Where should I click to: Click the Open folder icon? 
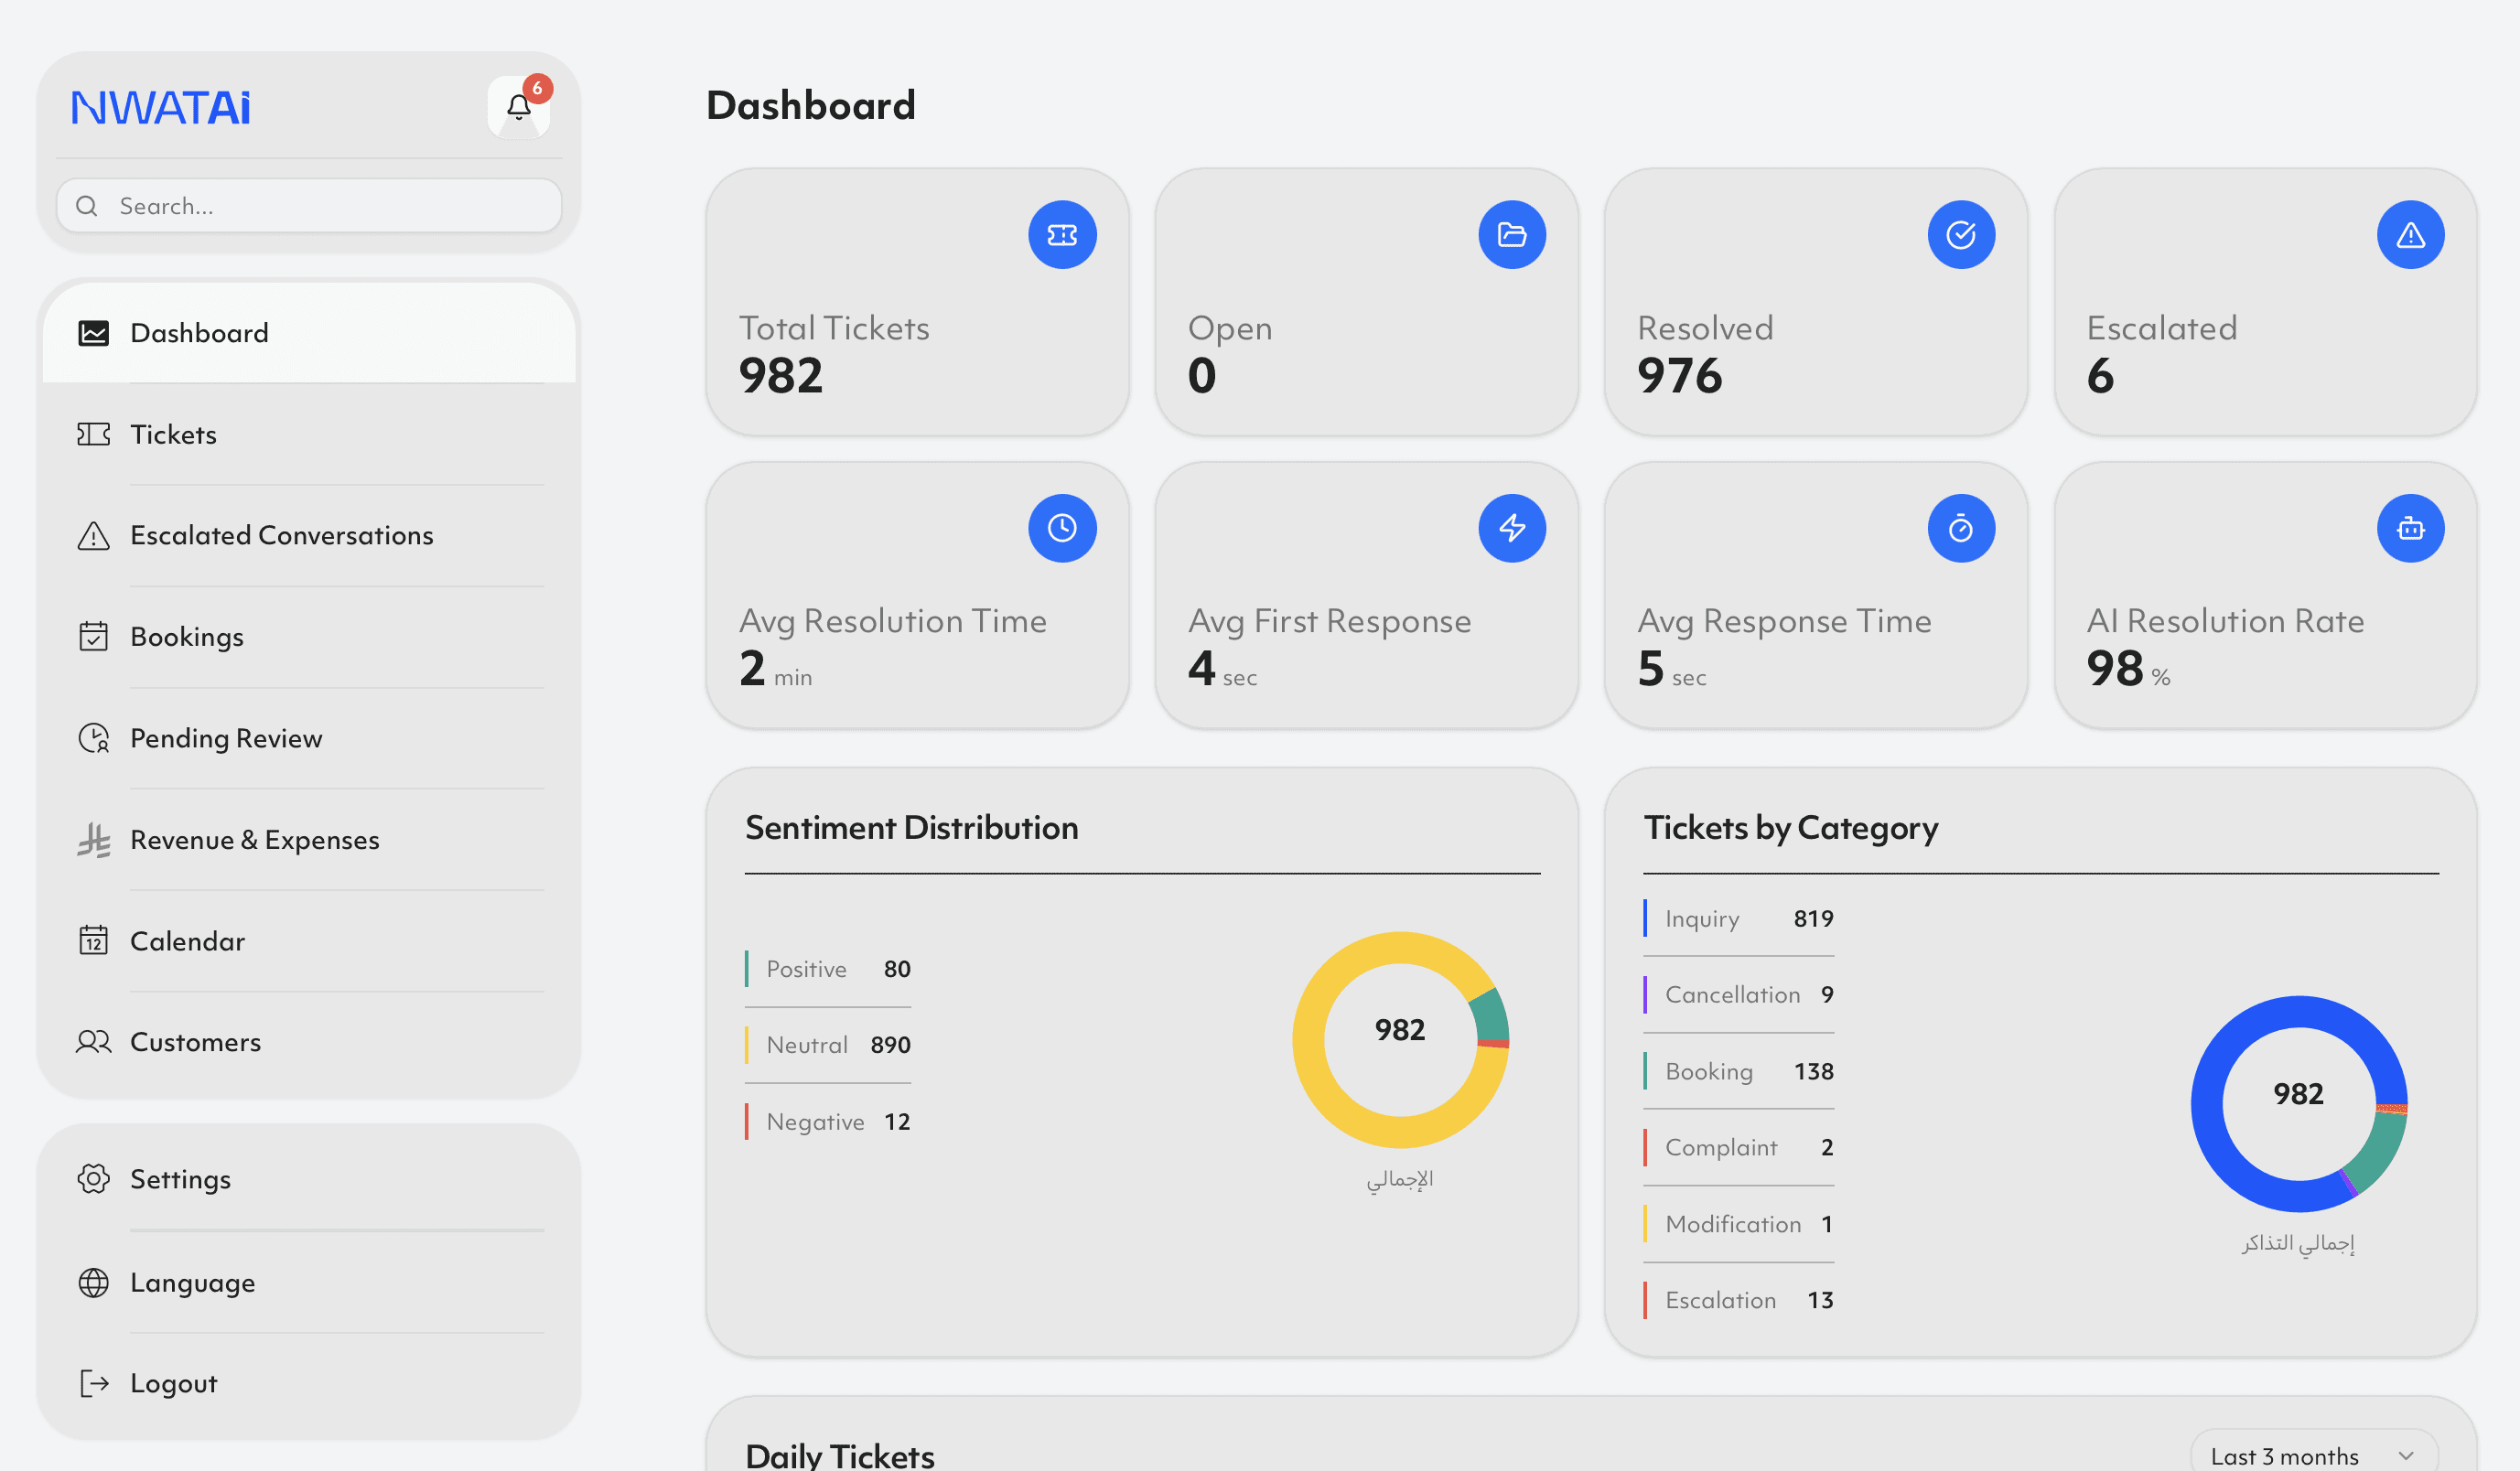[x=1511, y=235]
